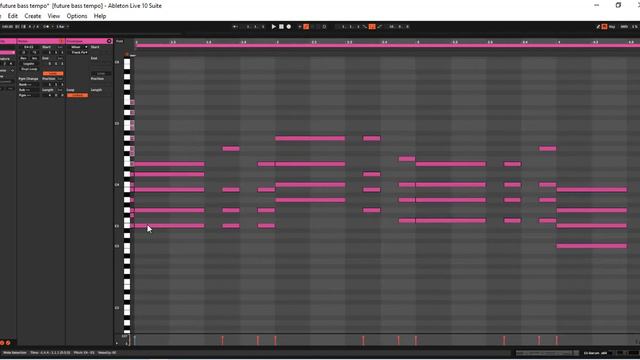Click the Start Set button
640x360 pixels.
coord(60,47)
